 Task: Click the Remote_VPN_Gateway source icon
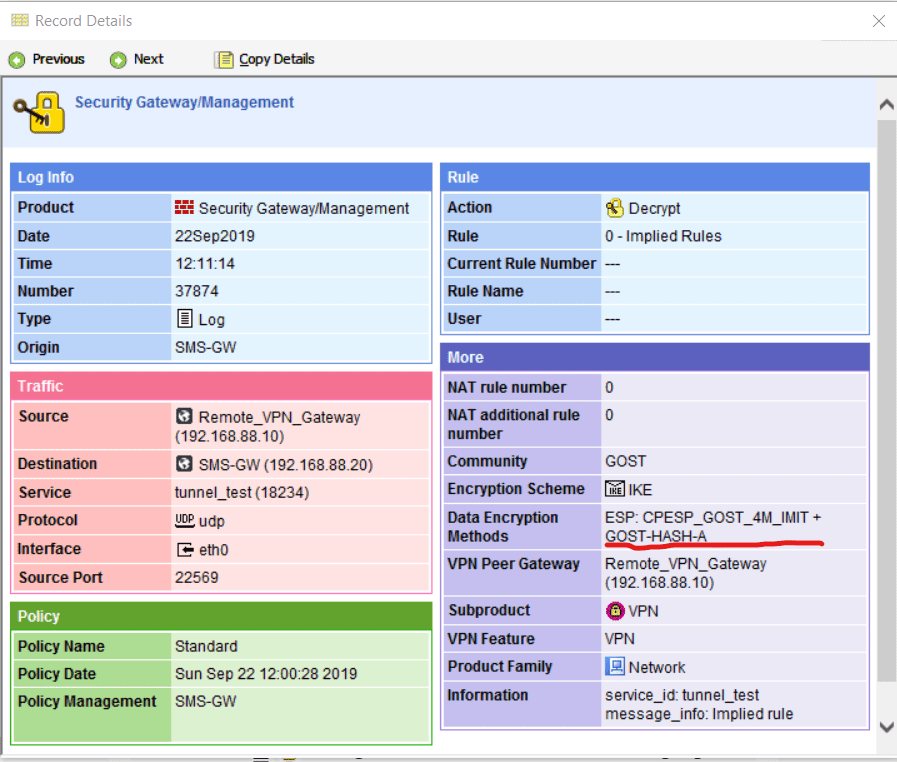pos(184,417)
